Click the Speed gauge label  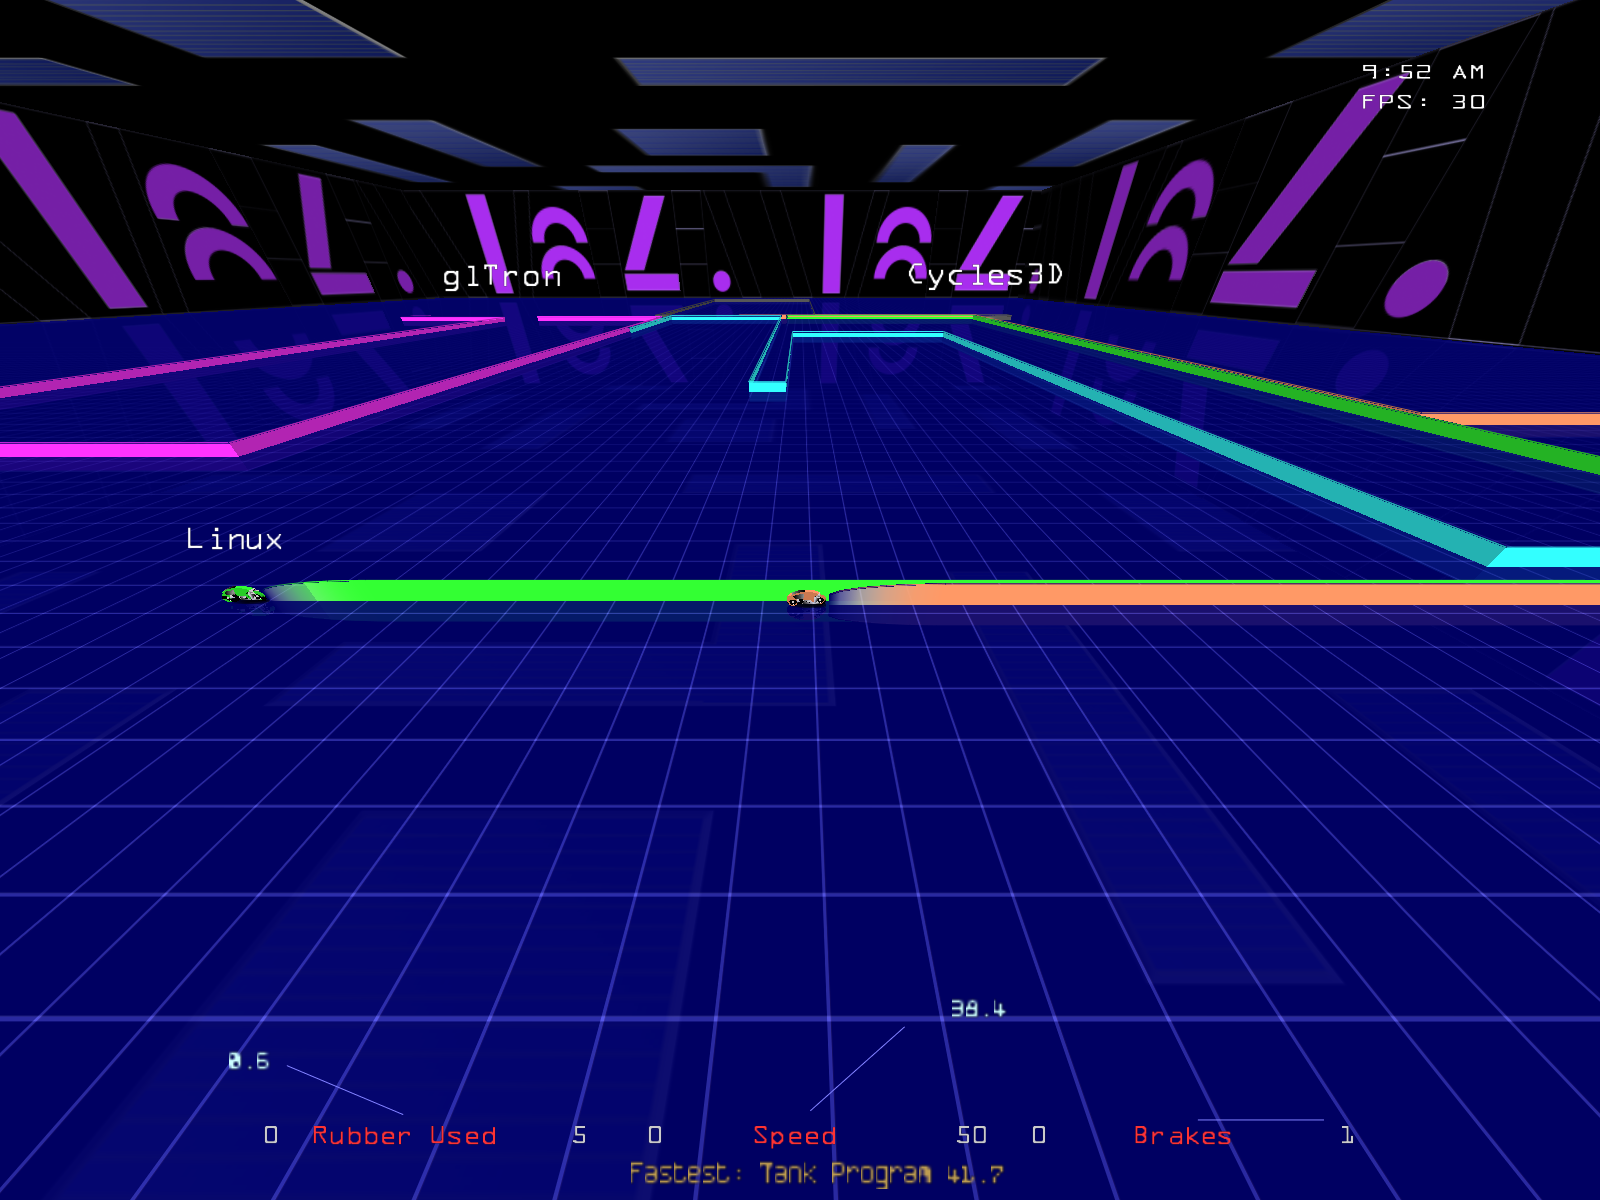pos(794,1135)
